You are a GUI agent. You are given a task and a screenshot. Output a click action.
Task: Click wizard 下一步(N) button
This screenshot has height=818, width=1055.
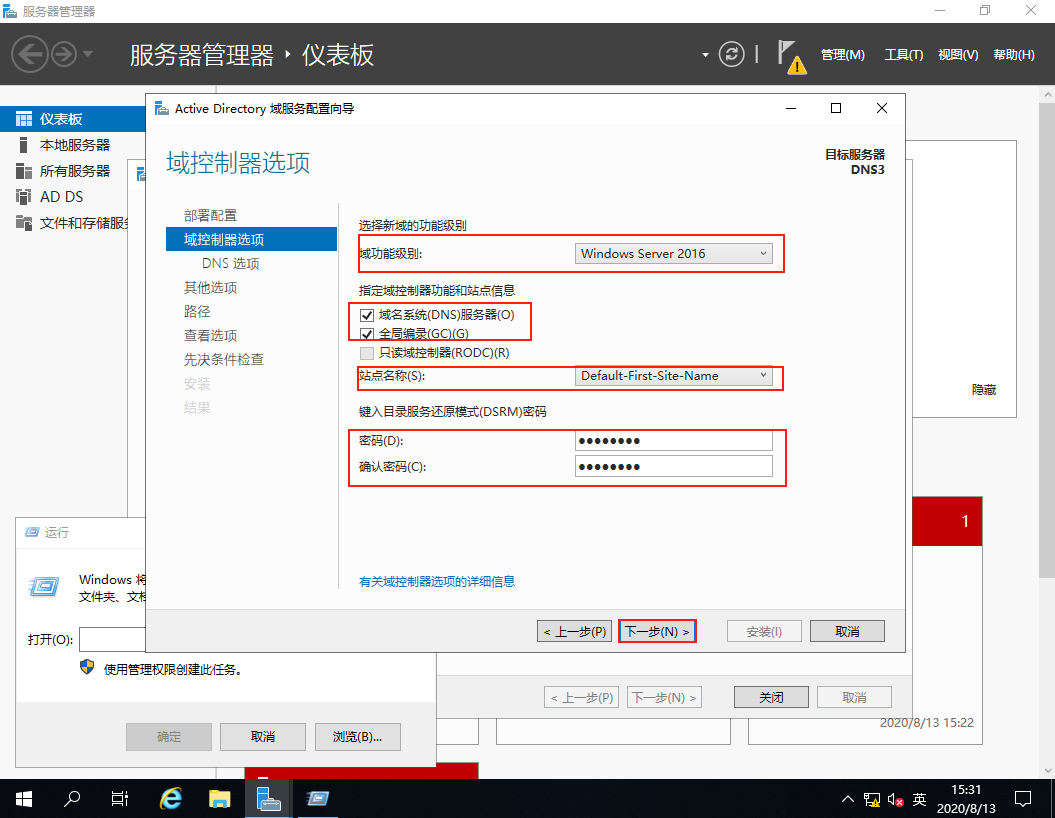click(x=657, y=631)
